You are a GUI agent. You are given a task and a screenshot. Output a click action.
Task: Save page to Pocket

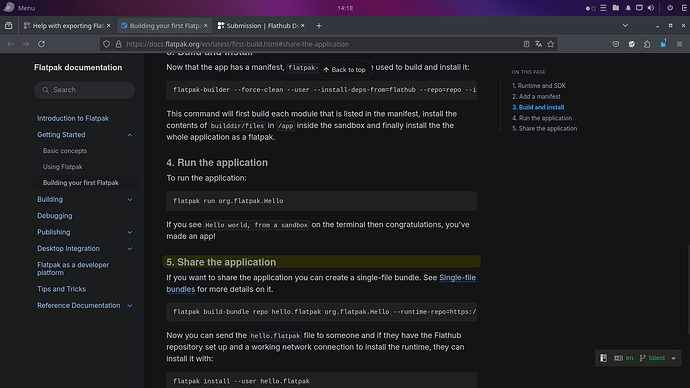click(x=616, y=44)
